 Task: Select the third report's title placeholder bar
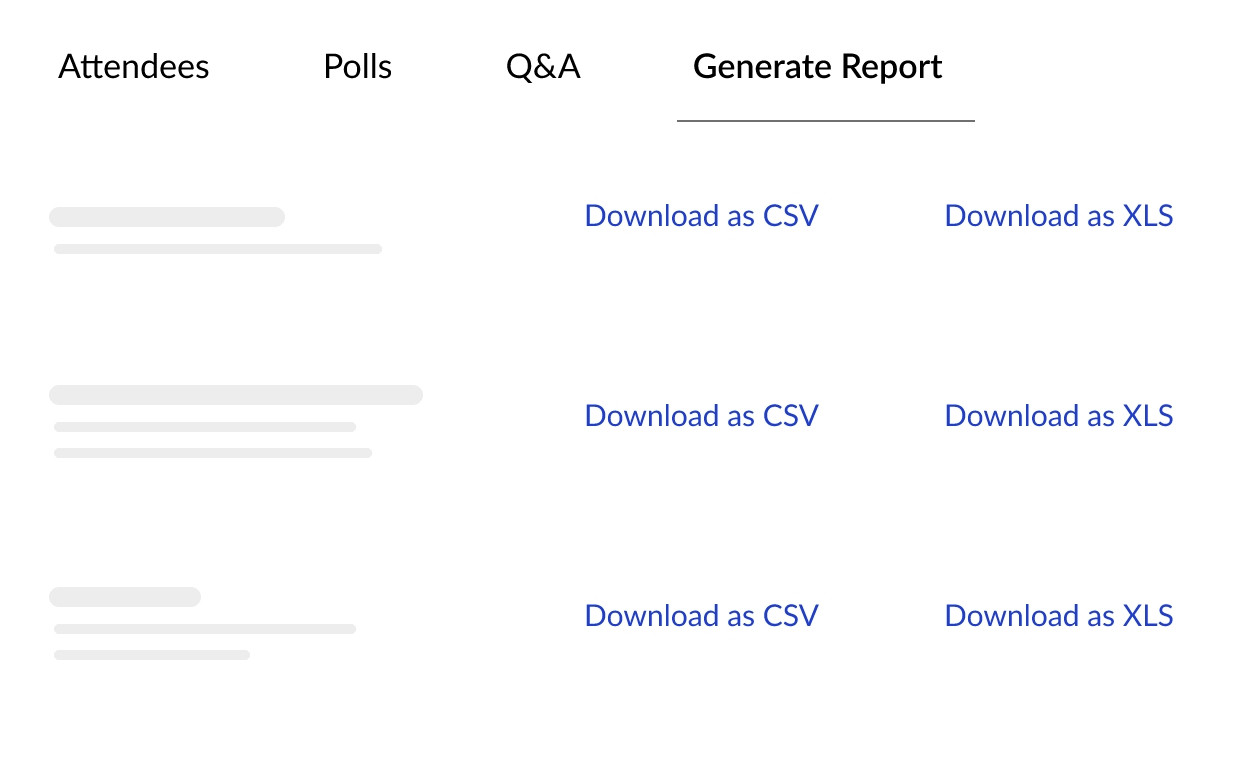point(125,597)
